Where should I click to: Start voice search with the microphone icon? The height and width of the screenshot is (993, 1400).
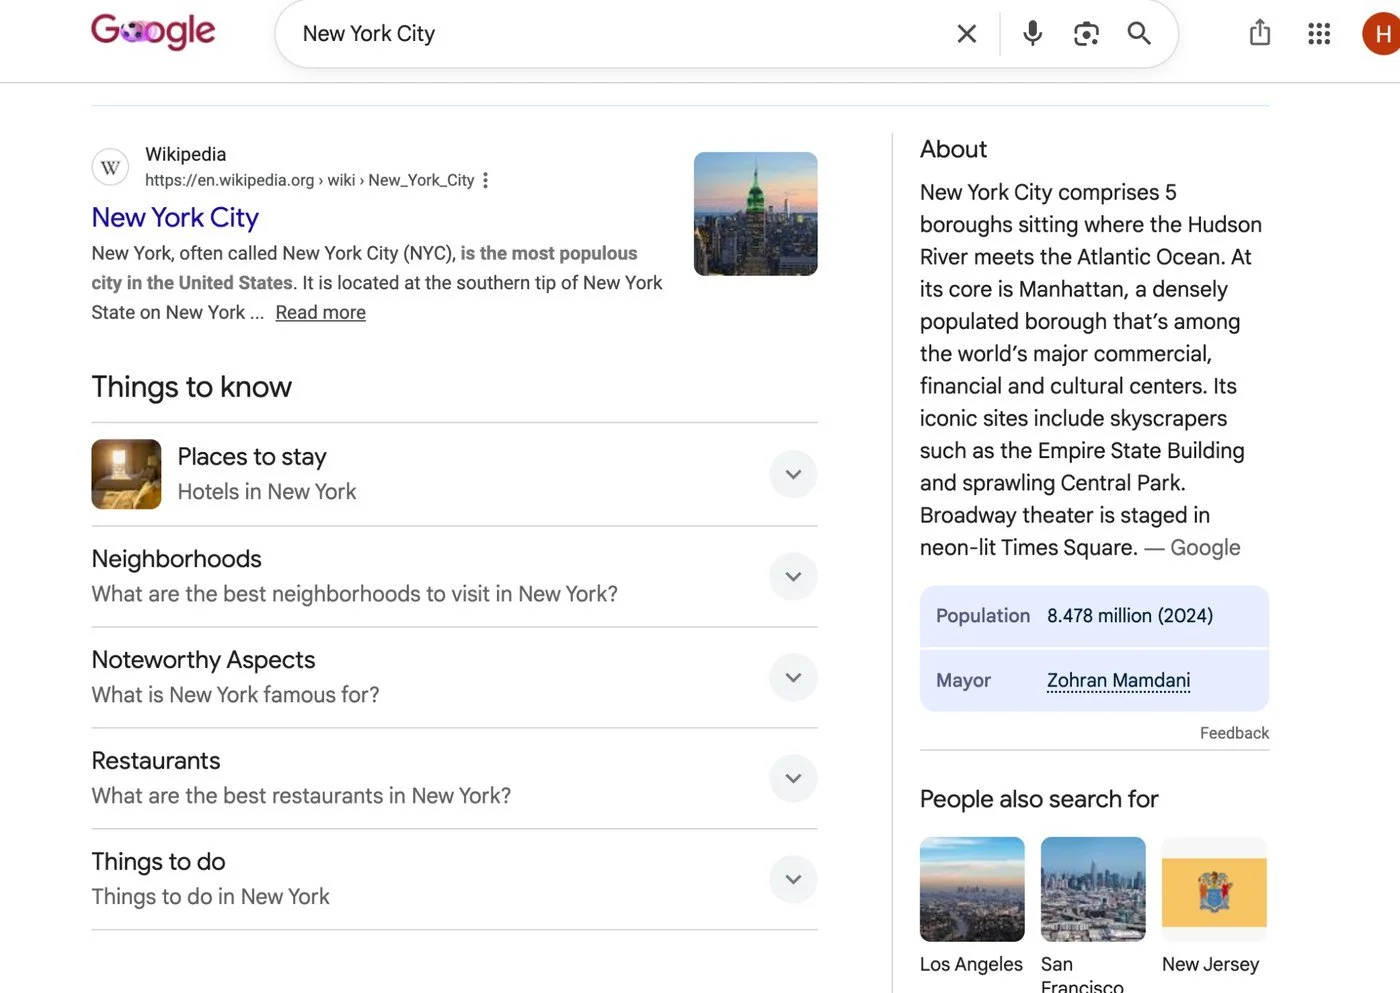tap(1032, 33)
